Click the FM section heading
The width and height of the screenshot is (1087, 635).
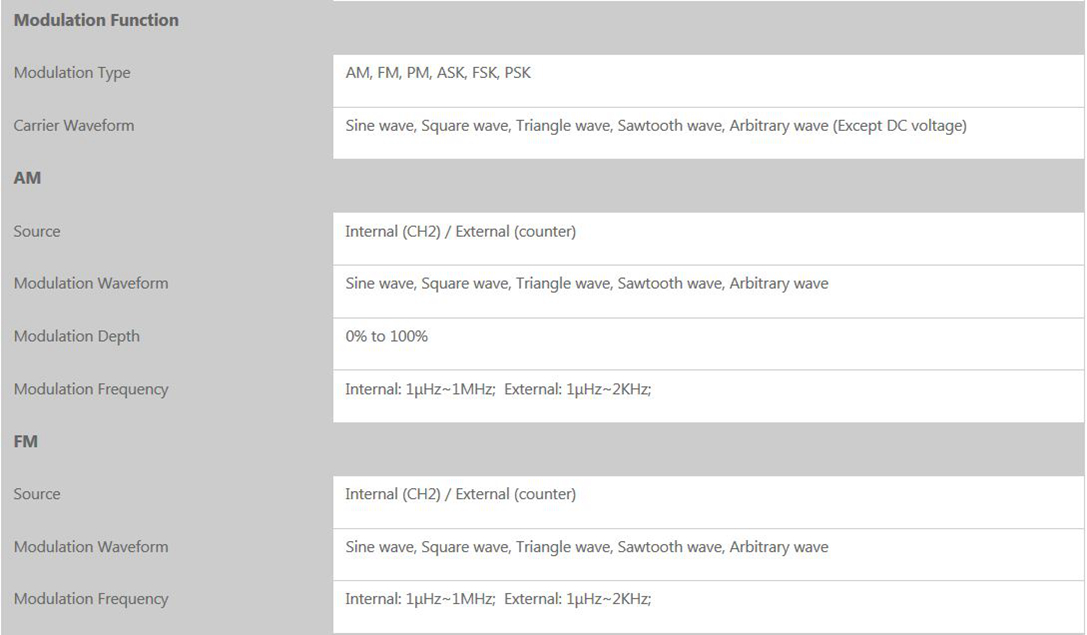tap(26, 441)
